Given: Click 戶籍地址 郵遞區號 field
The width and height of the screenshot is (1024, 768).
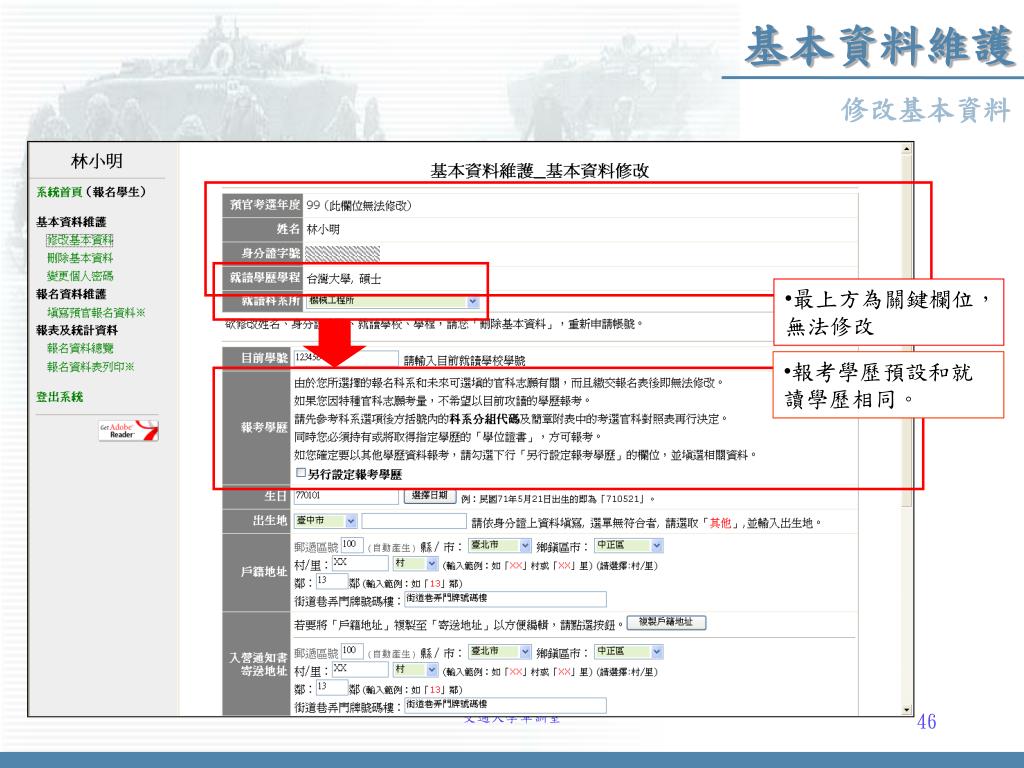Looking at the screenshot, I should [x=351, y=545].
